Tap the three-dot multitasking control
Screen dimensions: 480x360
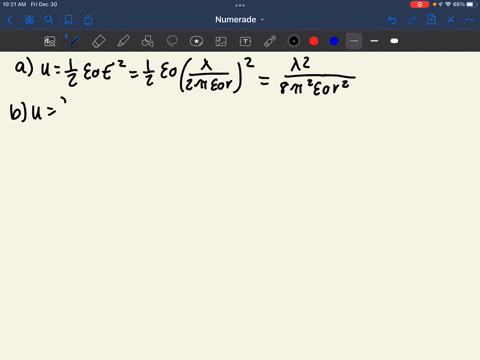pos(240,5)
